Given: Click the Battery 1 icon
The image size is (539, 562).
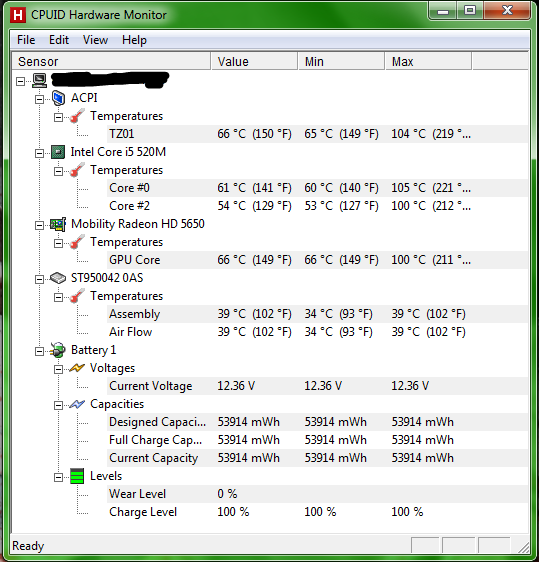Looking at the screenshot, I should 58,350.
